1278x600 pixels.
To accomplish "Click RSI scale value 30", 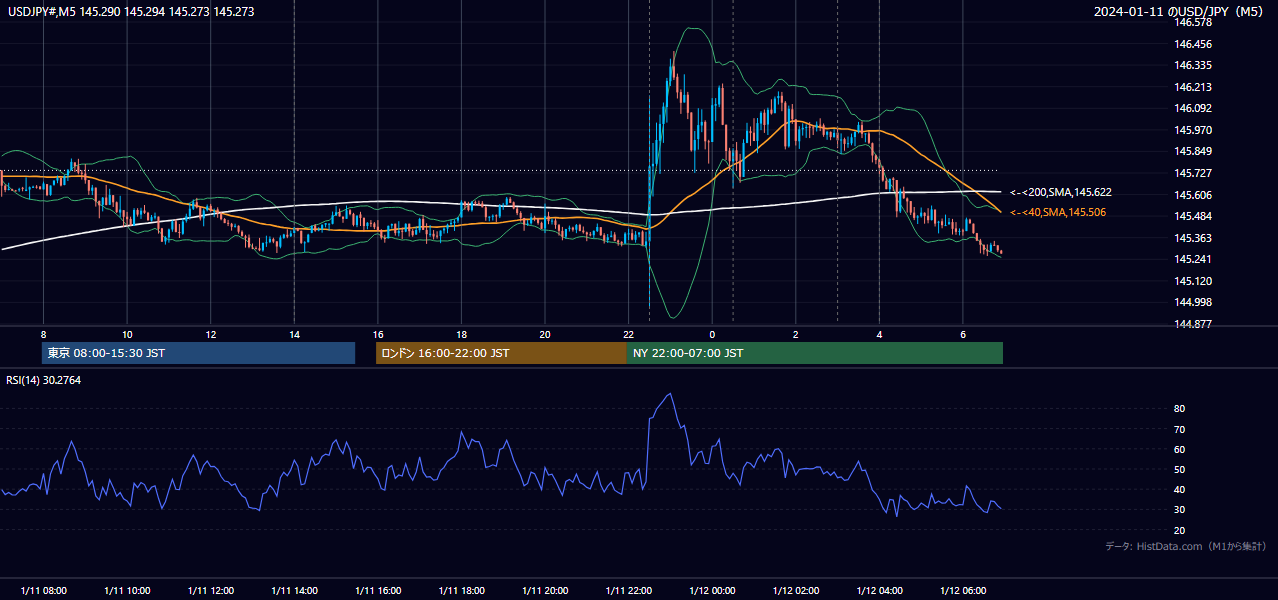I will (x=1180, y=509).
